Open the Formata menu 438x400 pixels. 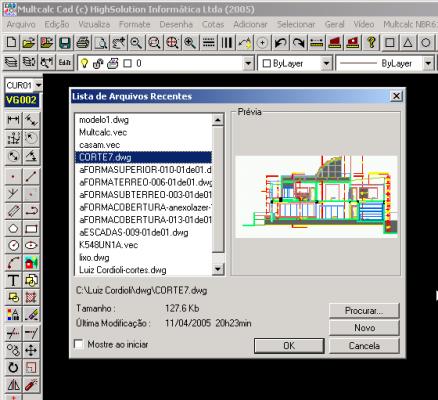point(135,25)
